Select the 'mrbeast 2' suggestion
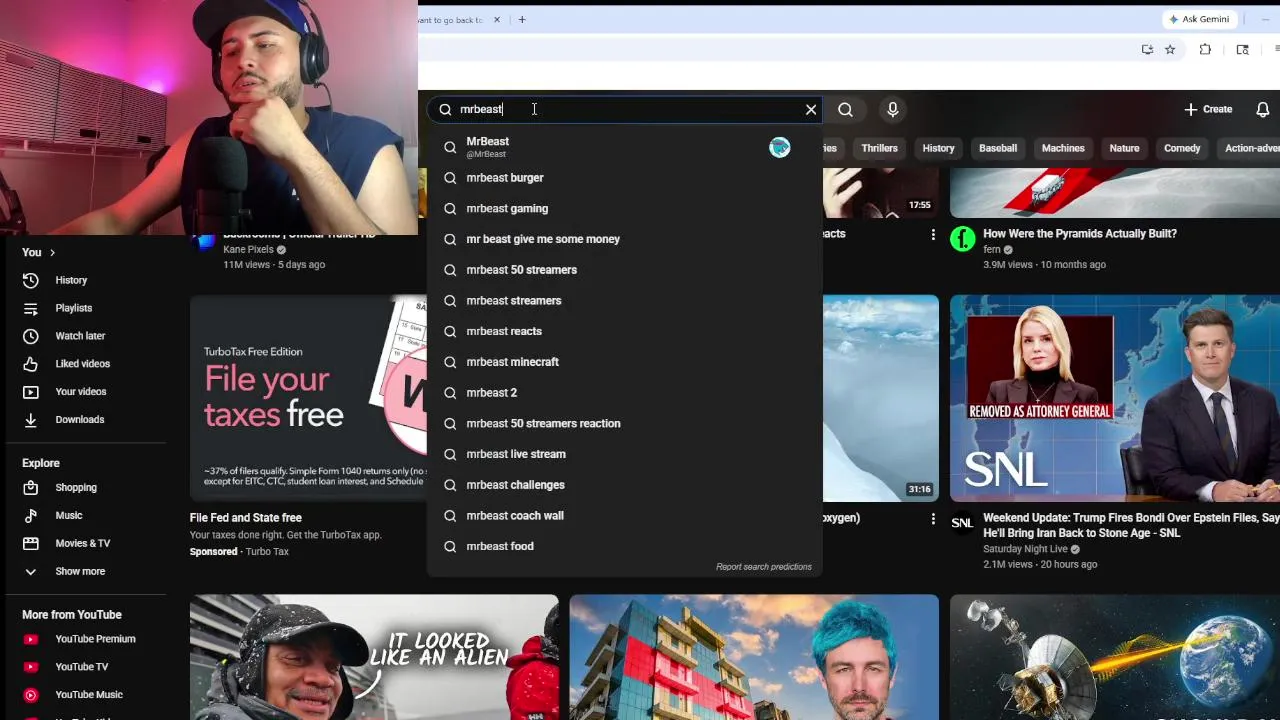Screen dimensions: 1280x720 625,392
